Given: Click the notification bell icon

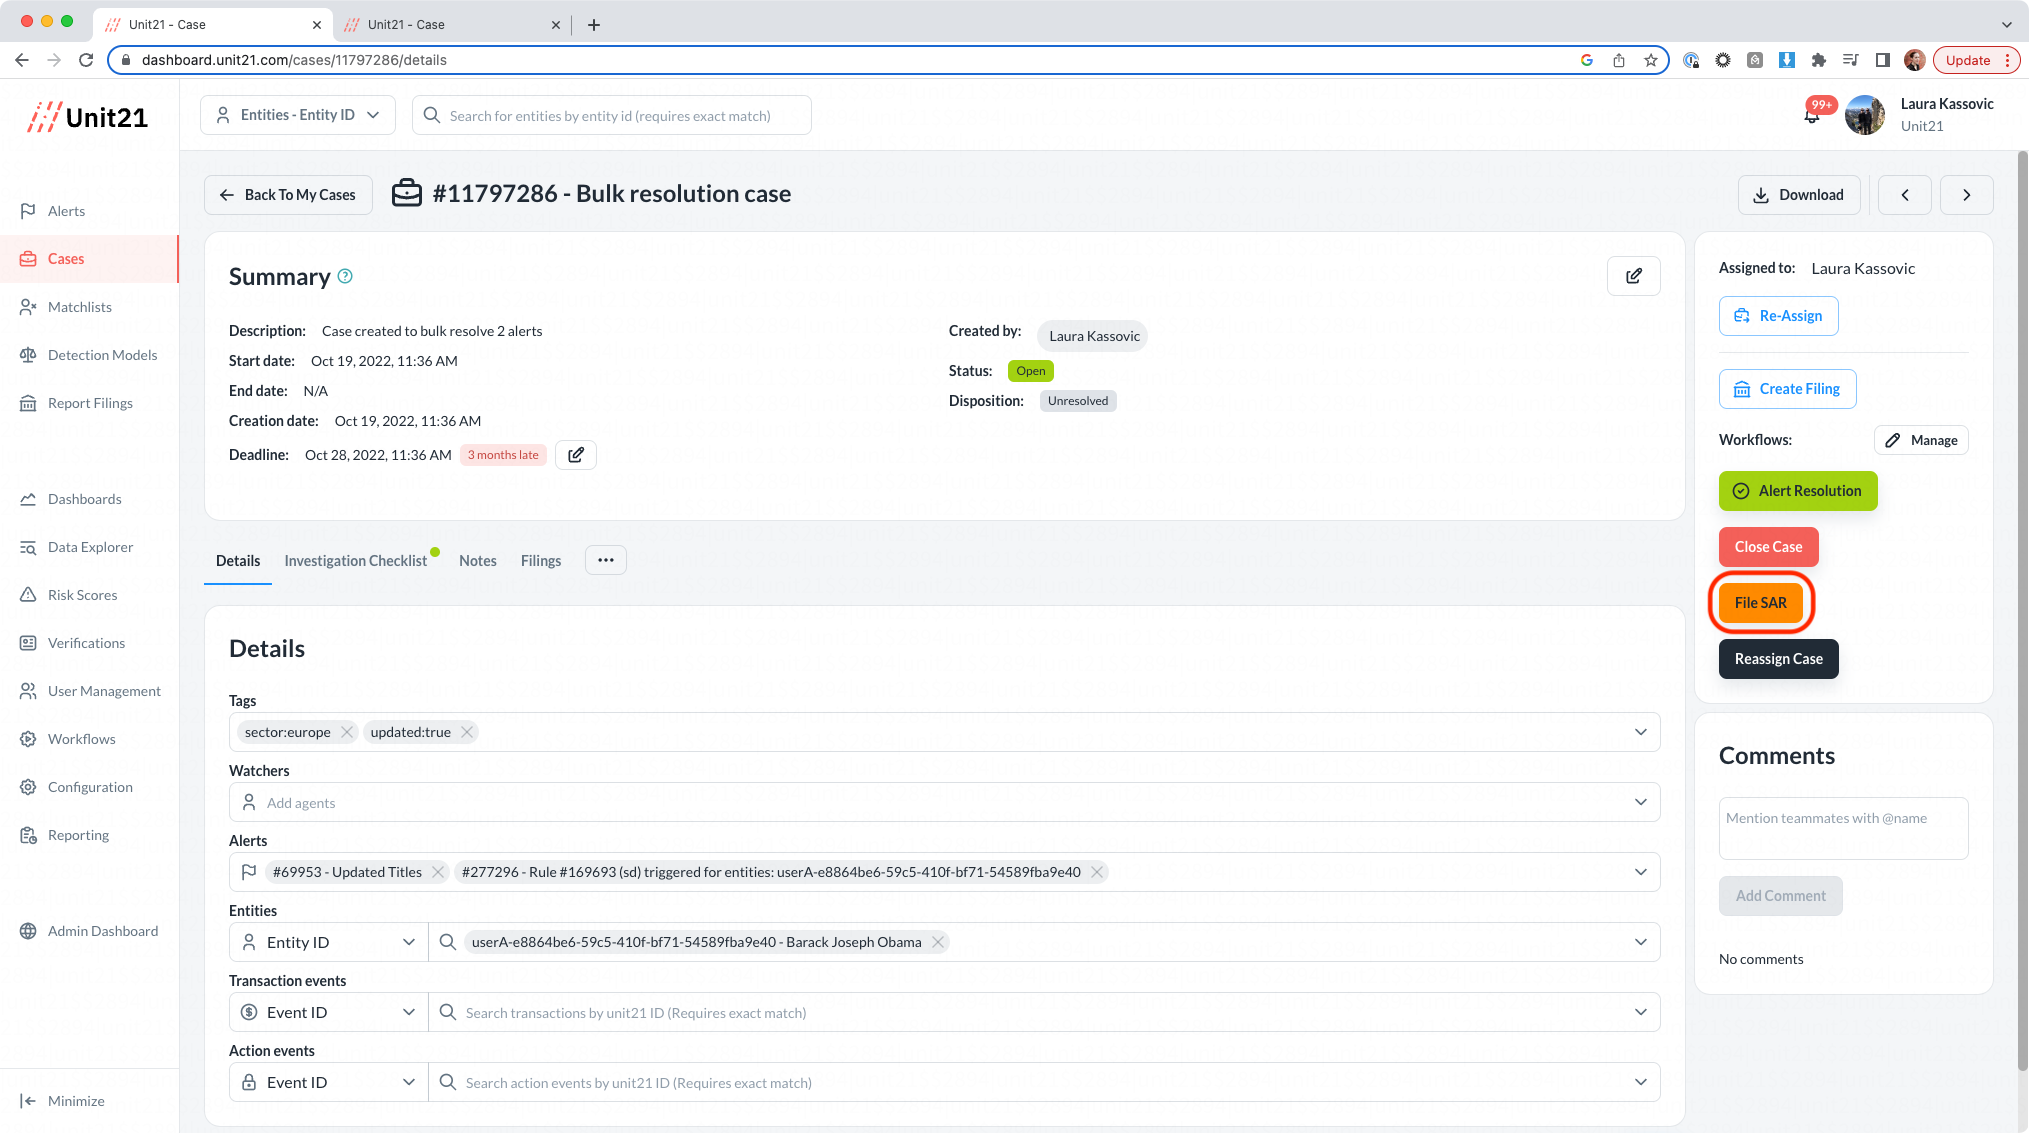Looking at the screenshot, I should click(1812, 116).
